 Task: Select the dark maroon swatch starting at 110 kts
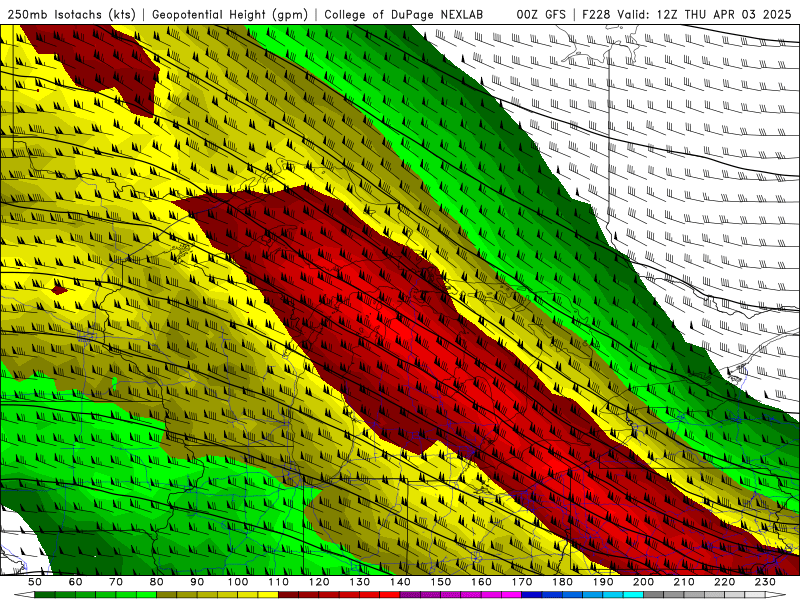click(x=288, y=595)
